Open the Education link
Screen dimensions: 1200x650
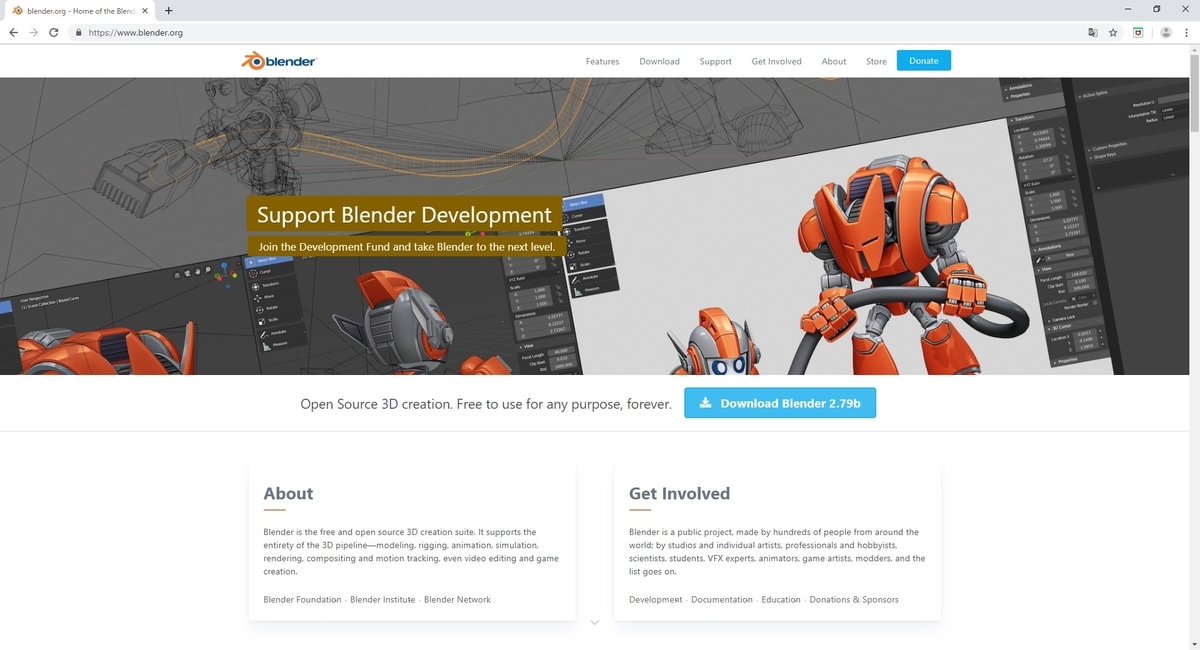point(781,599)
